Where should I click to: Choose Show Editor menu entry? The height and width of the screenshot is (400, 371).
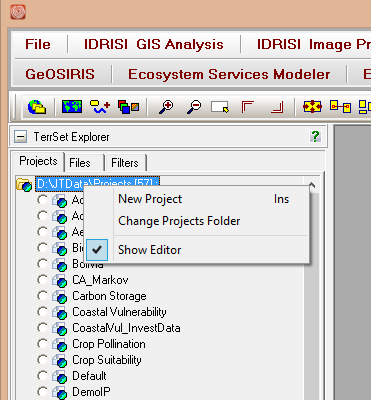[196, 250]
